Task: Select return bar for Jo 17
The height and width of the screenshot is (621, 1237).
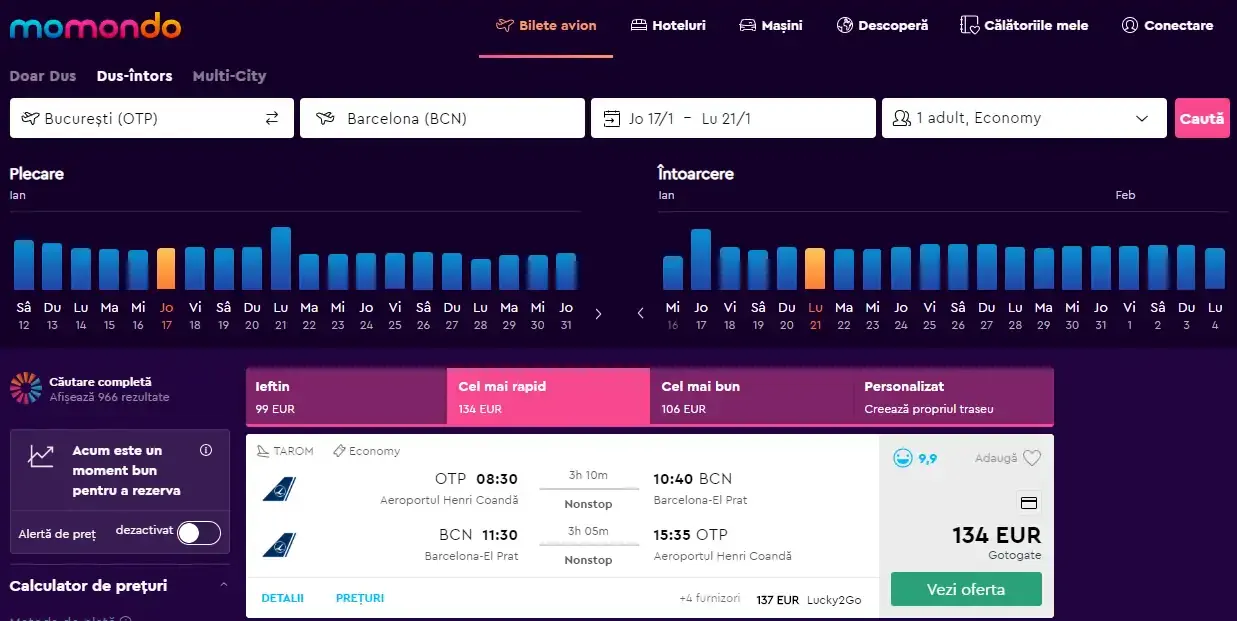Action: pos(701,259)
